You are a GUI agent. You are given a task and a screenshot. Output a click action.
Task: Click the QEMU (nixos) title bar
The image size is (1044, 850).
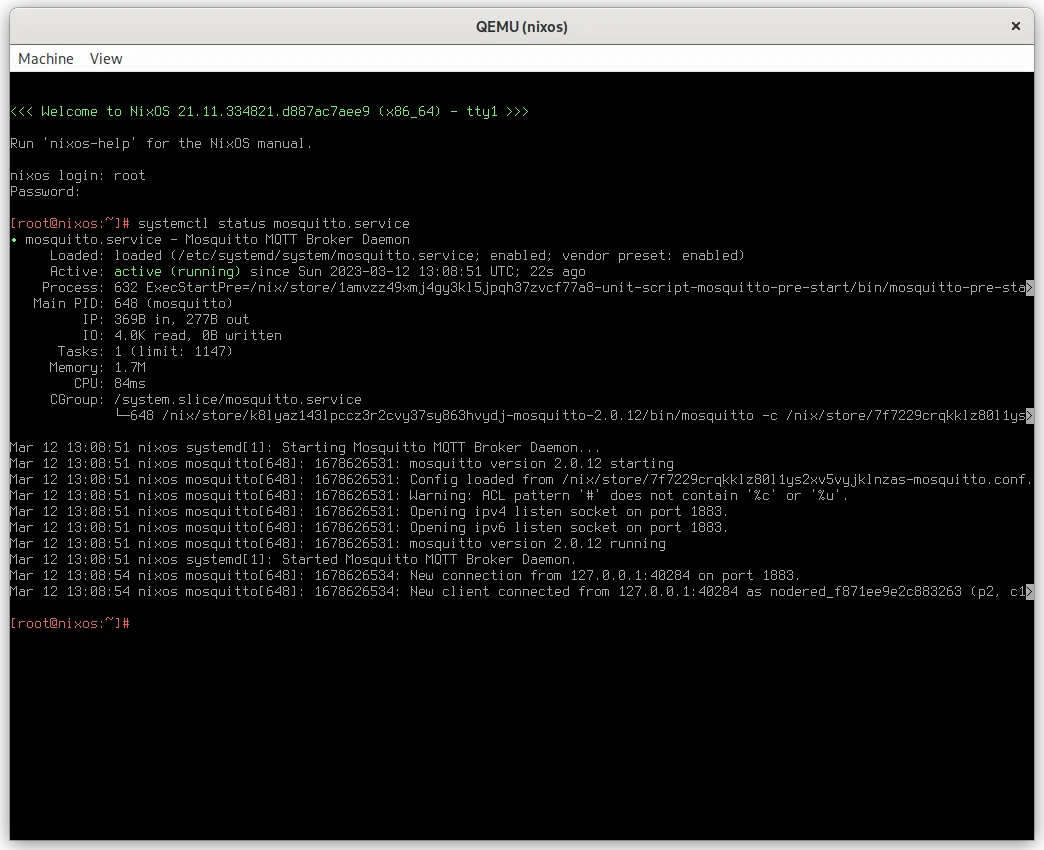pos(522,26)
